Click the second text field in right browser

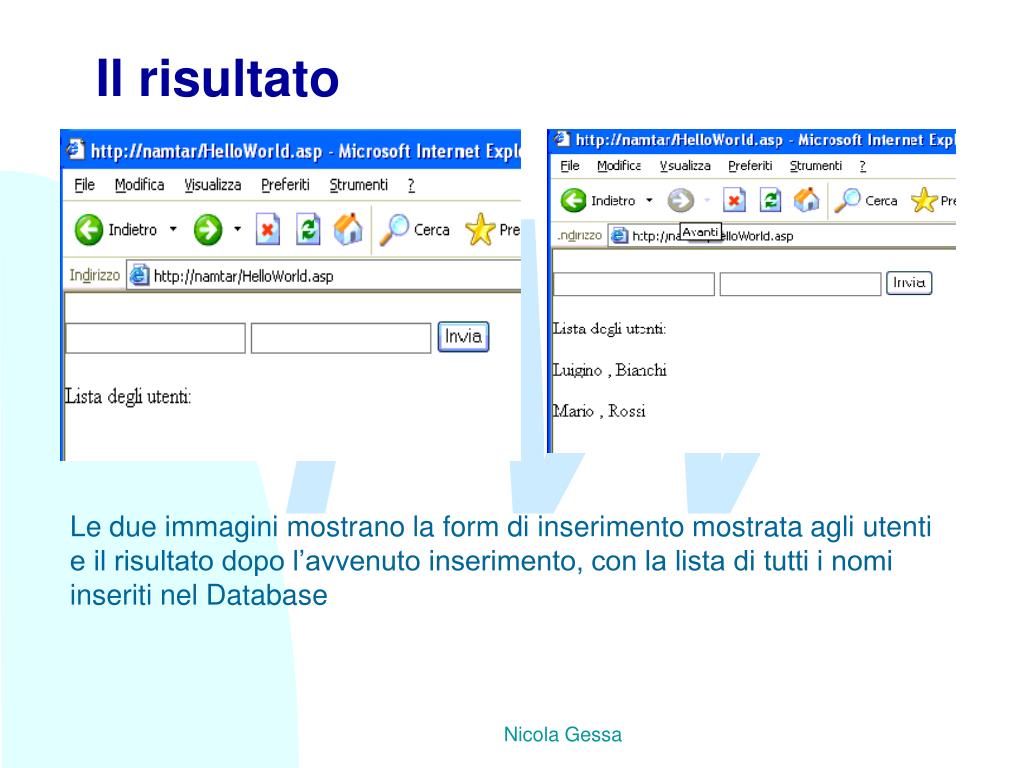800,284
